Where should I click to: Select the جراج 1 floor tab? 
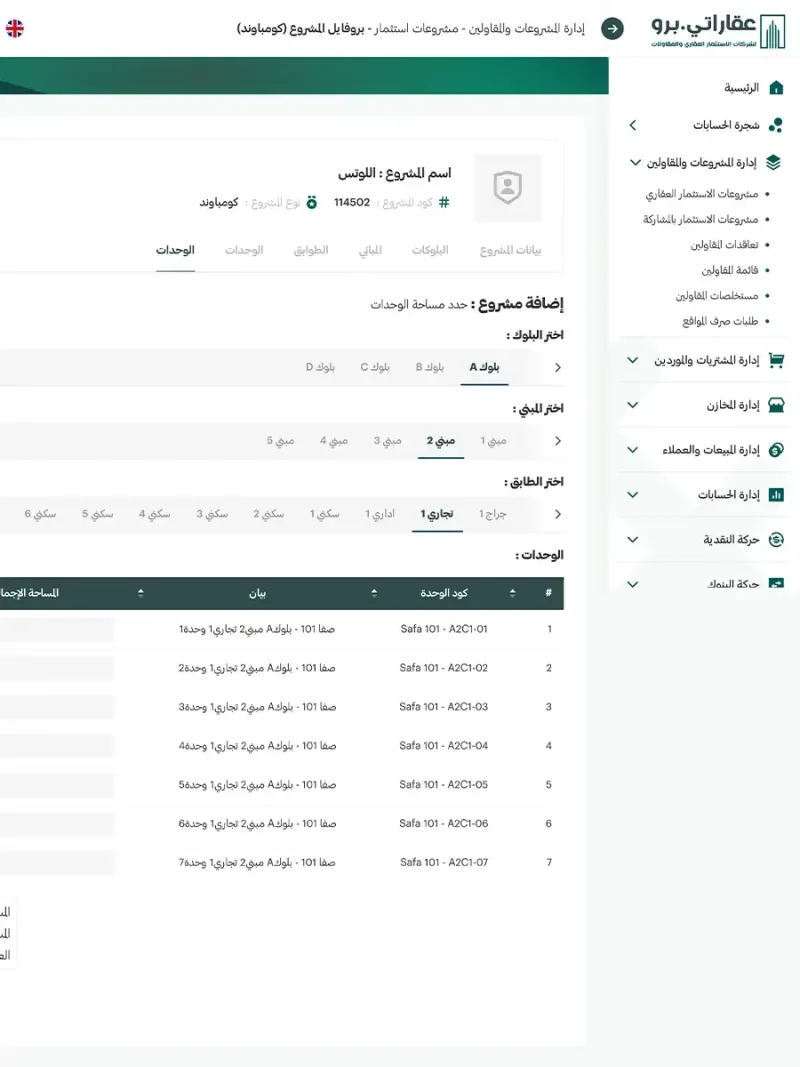coord(493,514)
